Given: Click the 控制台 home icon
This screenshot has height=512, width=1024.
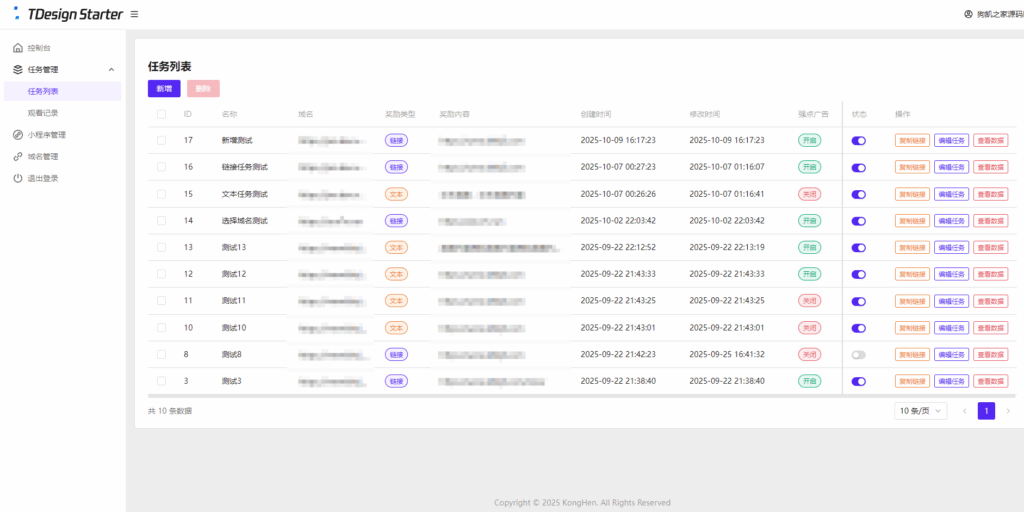Looking at the screenshot, I should point(18,48).
